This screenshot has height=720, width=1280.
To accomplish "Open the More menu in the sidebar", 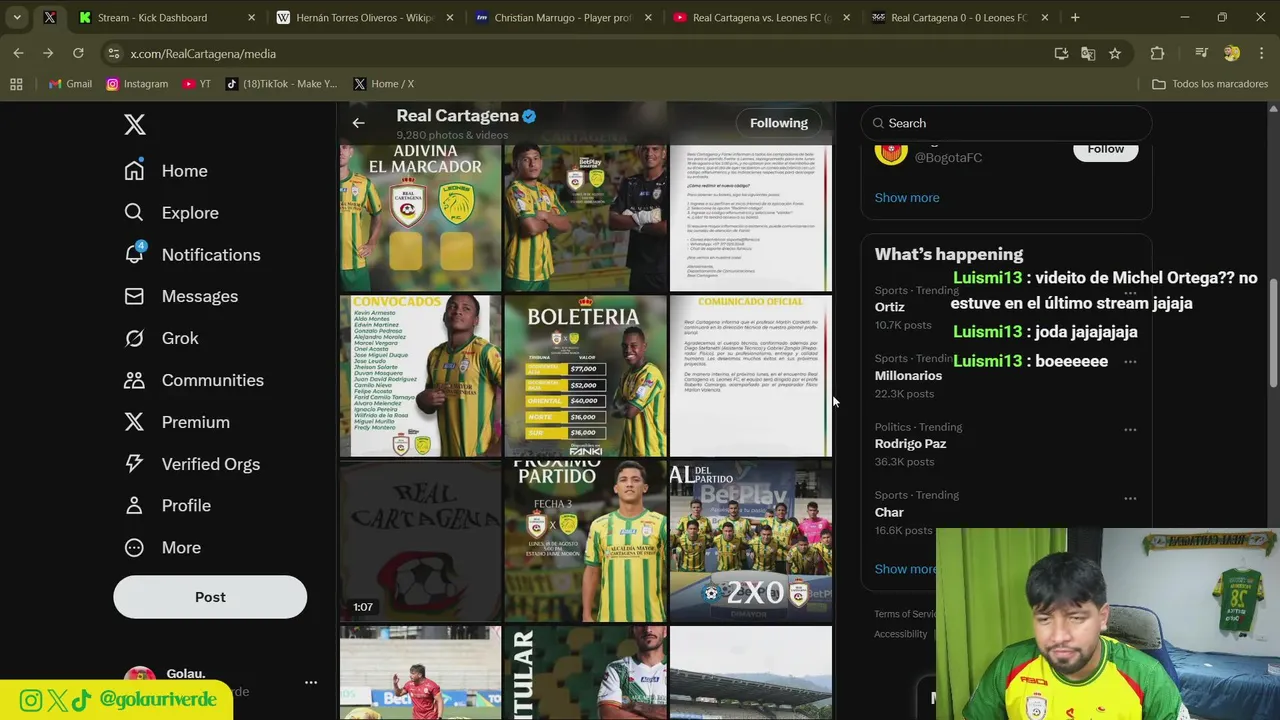I will [162, 548].
